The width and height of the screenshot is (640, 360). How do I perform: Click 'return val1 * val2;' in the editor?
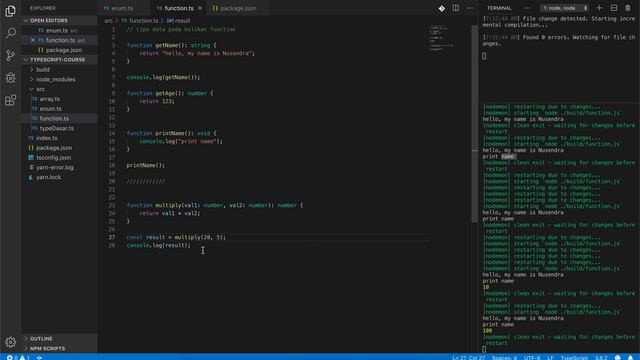(x=170, y=213)
